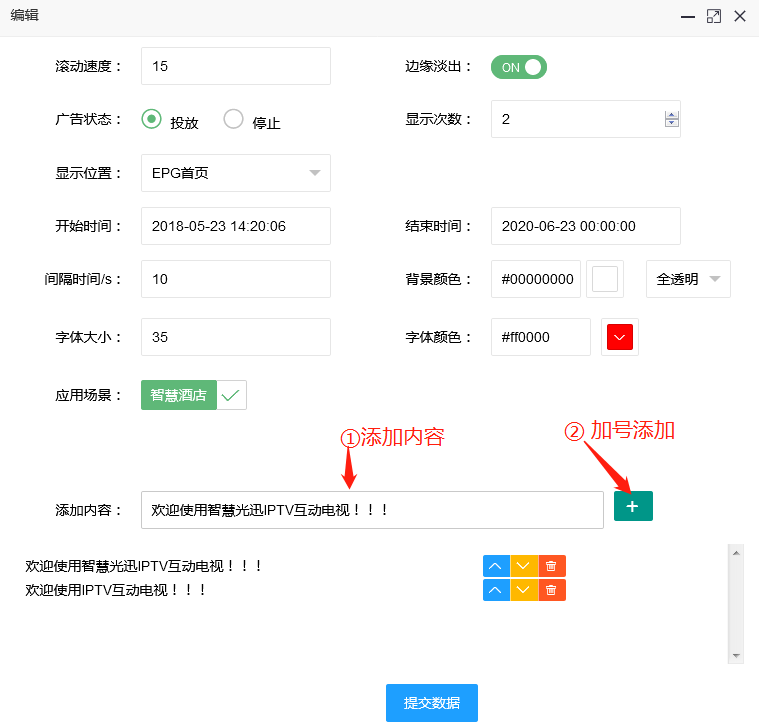Viewport: 759px width, 723px height.
Task: Toggle the edge fade-out ON switch
Action: pos(519,67)
